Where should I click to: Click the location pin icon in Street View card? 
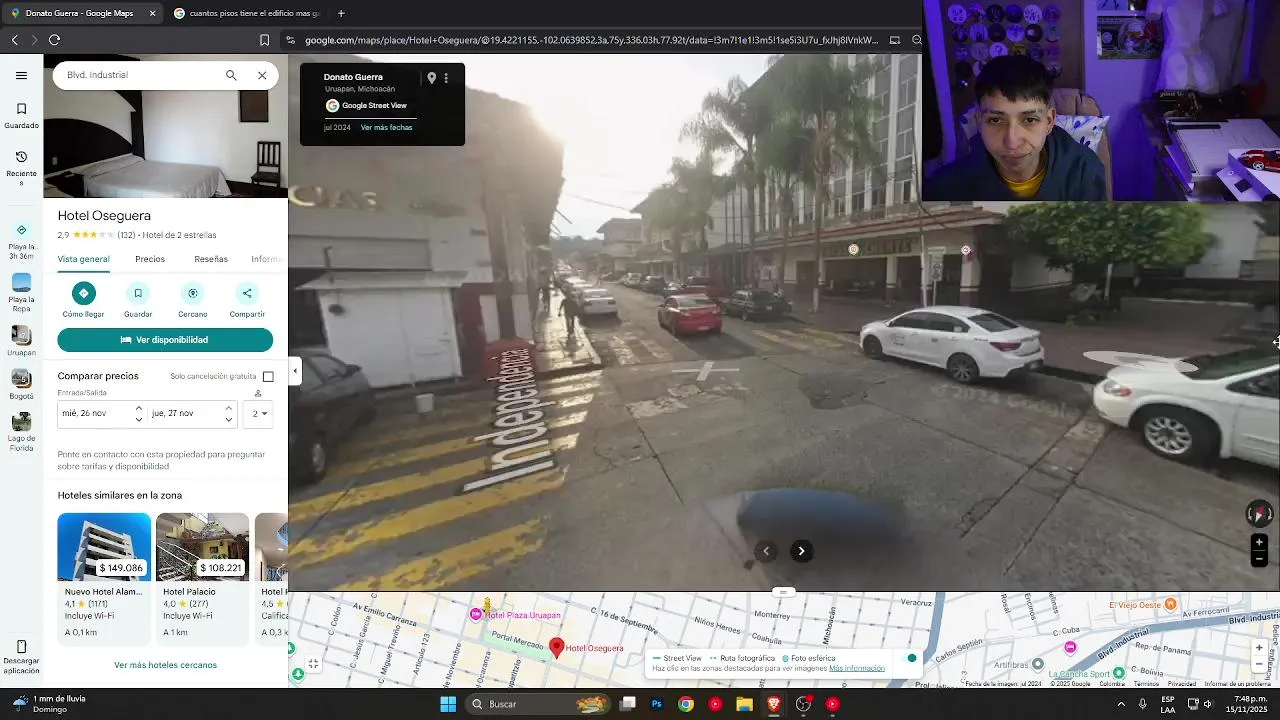[x=431, y=78]
